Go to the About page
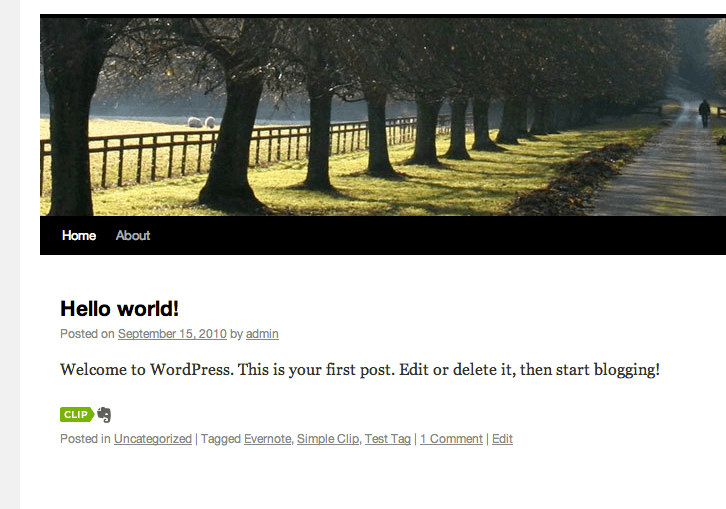Image resolution: width=726 pixels, height=509 pixels. 133,235
